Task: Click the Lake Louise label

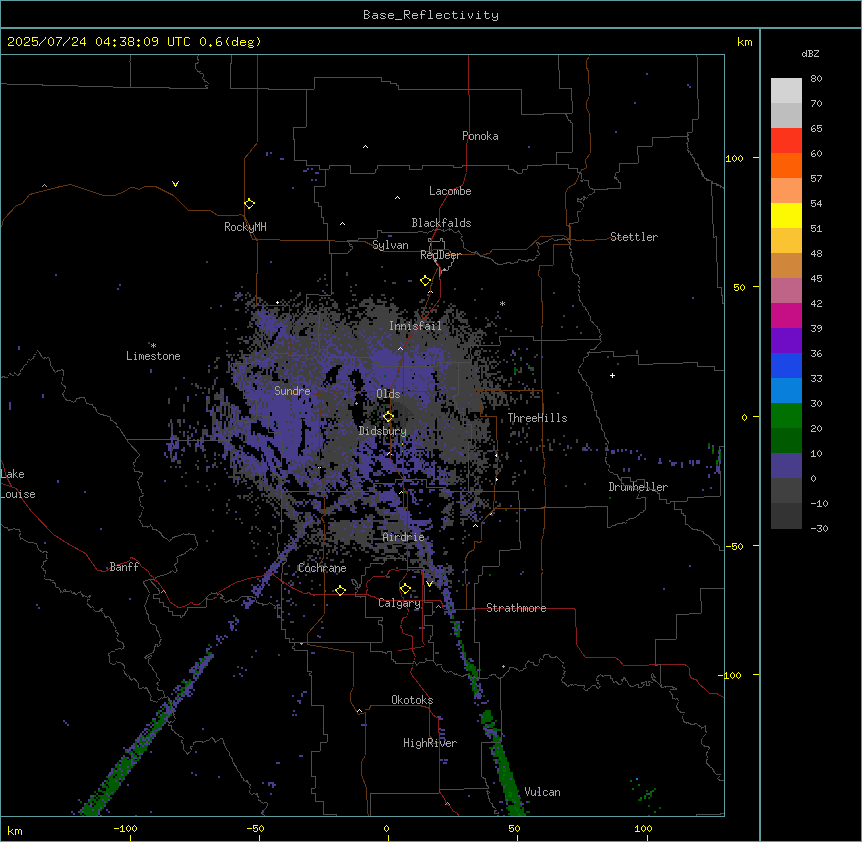Action: coord(18,484)
